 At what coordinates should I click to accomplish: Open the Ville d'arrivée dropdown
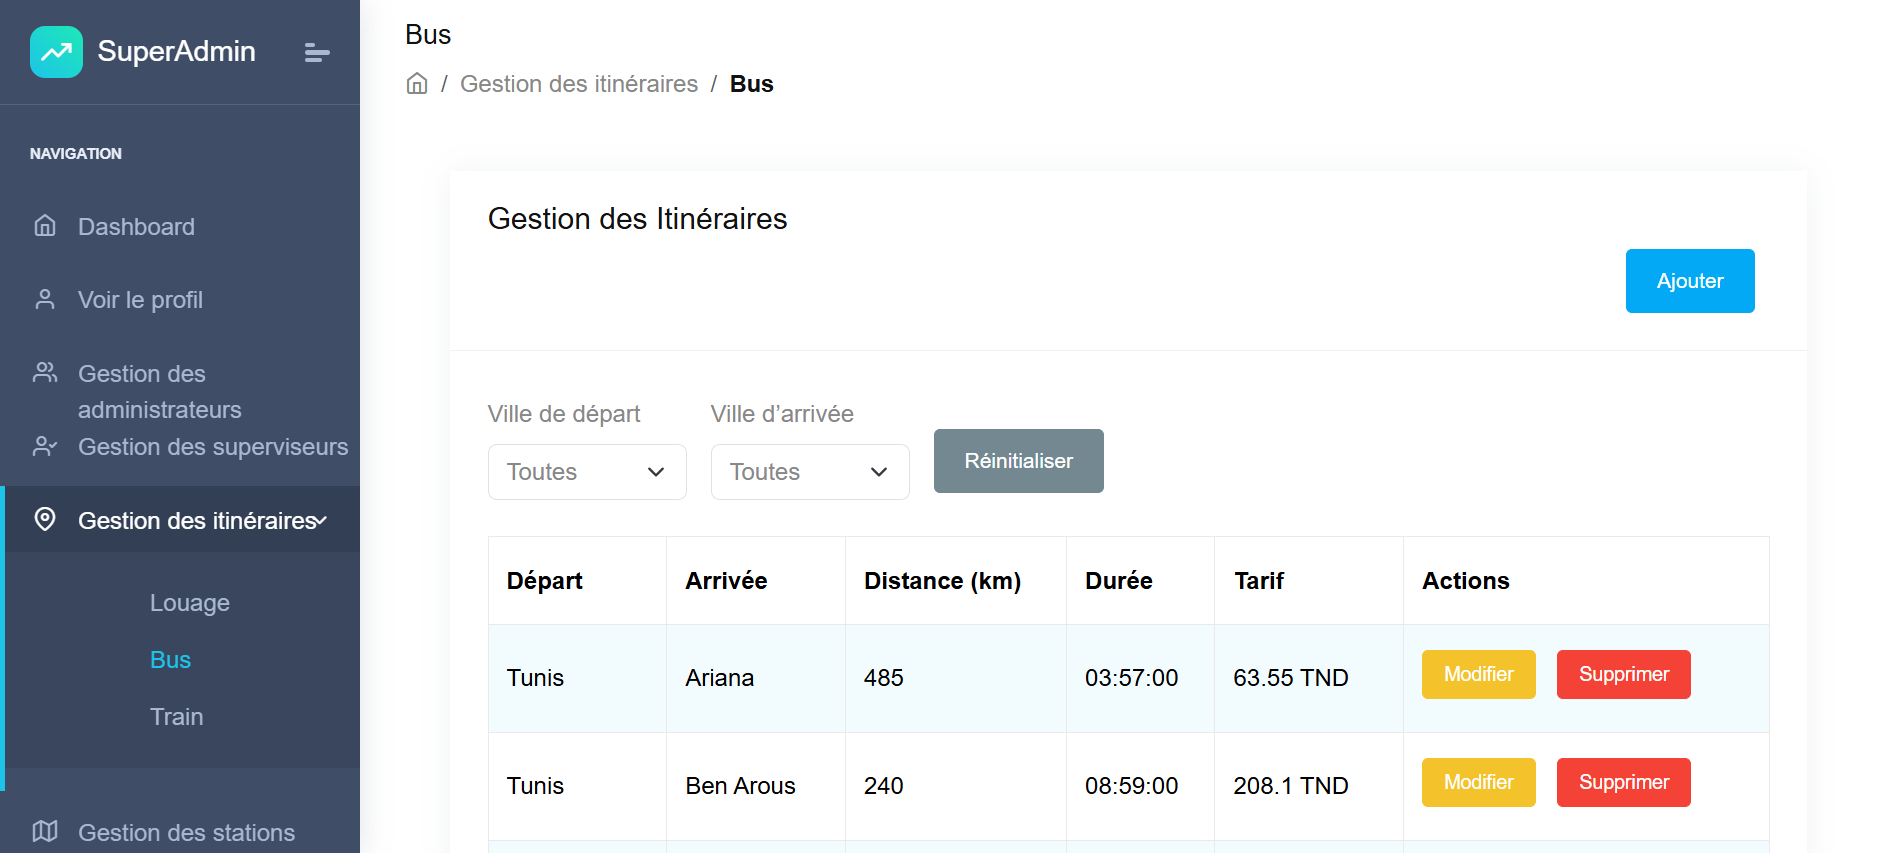point(810,472)
